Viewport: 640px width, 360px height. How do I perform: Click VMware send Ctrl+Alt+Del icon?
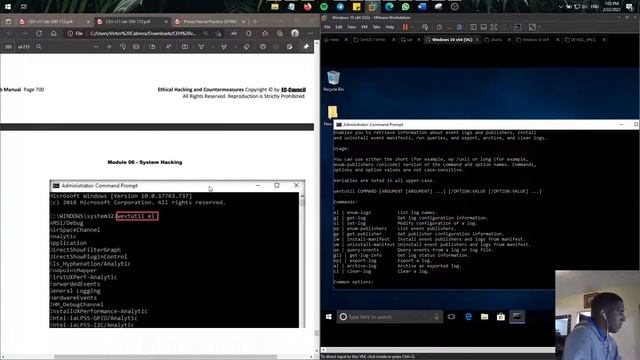[x=425, y=27]
